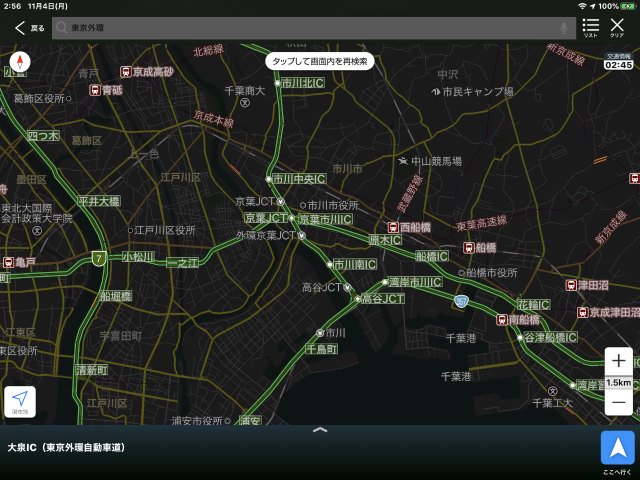Select the 京葉市川IC label
Screen dimensions: 640x480
pos(325,219)
